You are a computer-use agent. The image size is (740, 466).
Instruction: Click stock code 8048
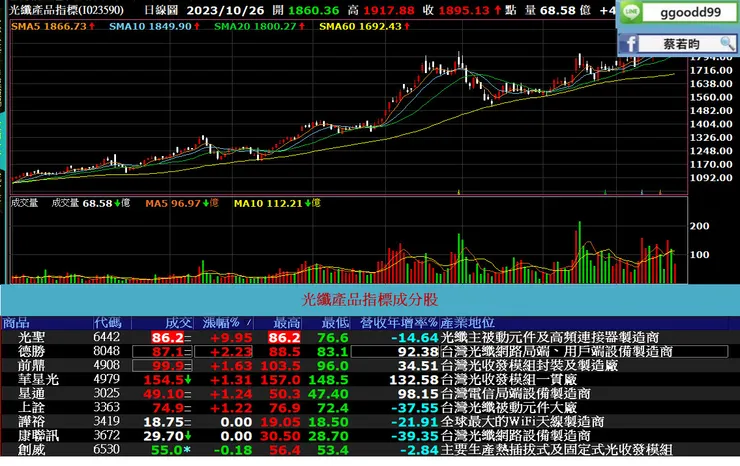point(107,351)
